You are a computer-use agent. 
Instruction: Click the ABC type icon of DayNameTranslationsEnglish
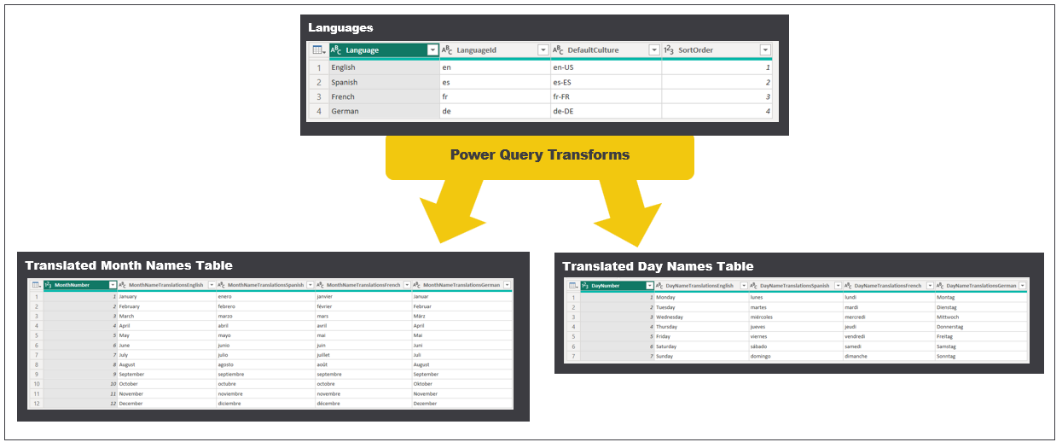[659, 285]
